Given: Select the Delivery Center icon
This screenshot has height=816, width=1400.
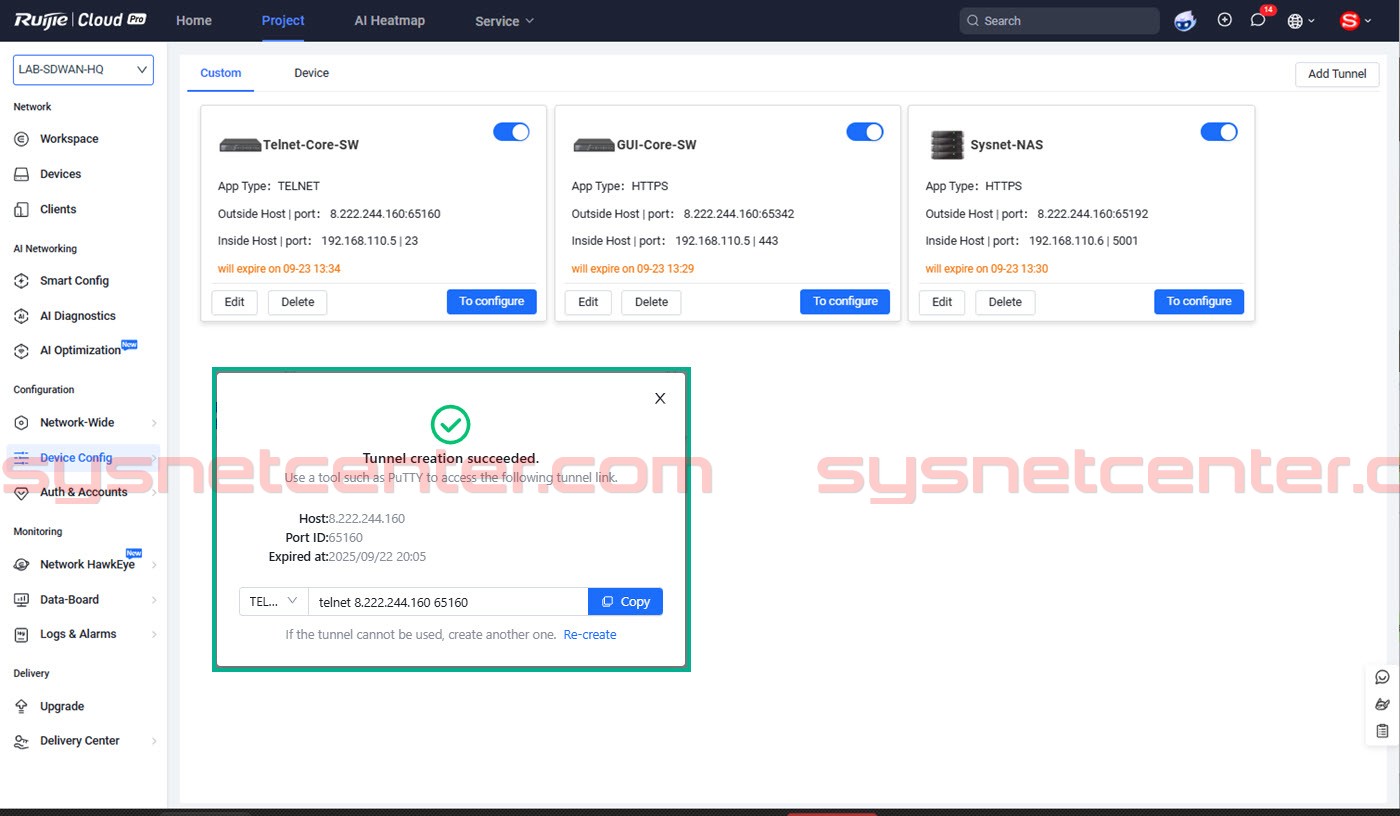Looking at the screenshot, I should click(x=21, y=741).
